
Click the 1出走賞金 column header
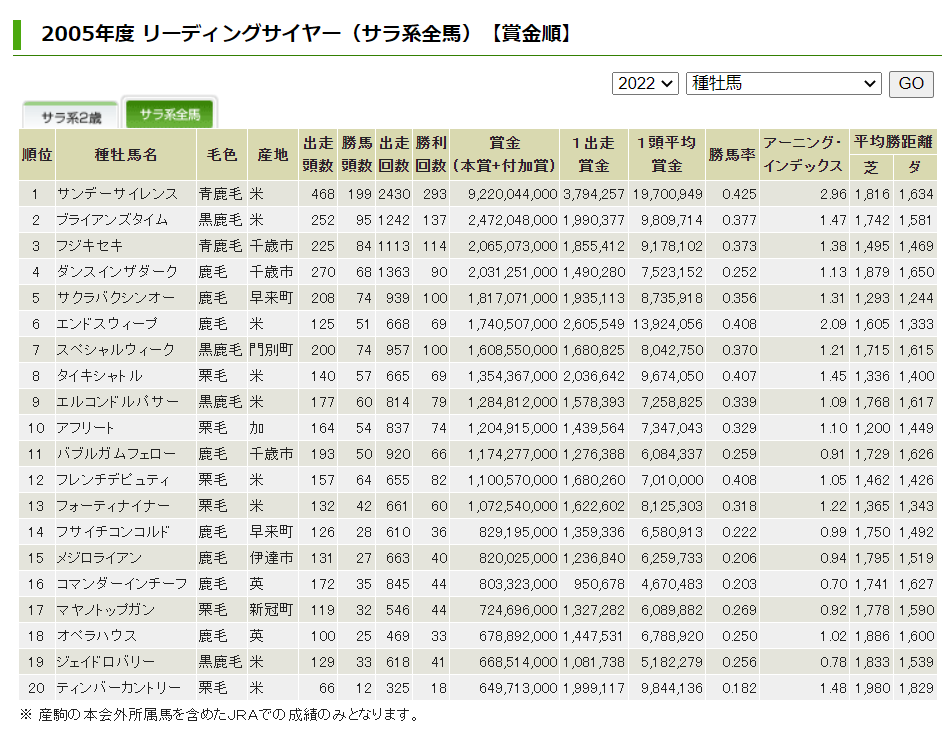point(593,154)
